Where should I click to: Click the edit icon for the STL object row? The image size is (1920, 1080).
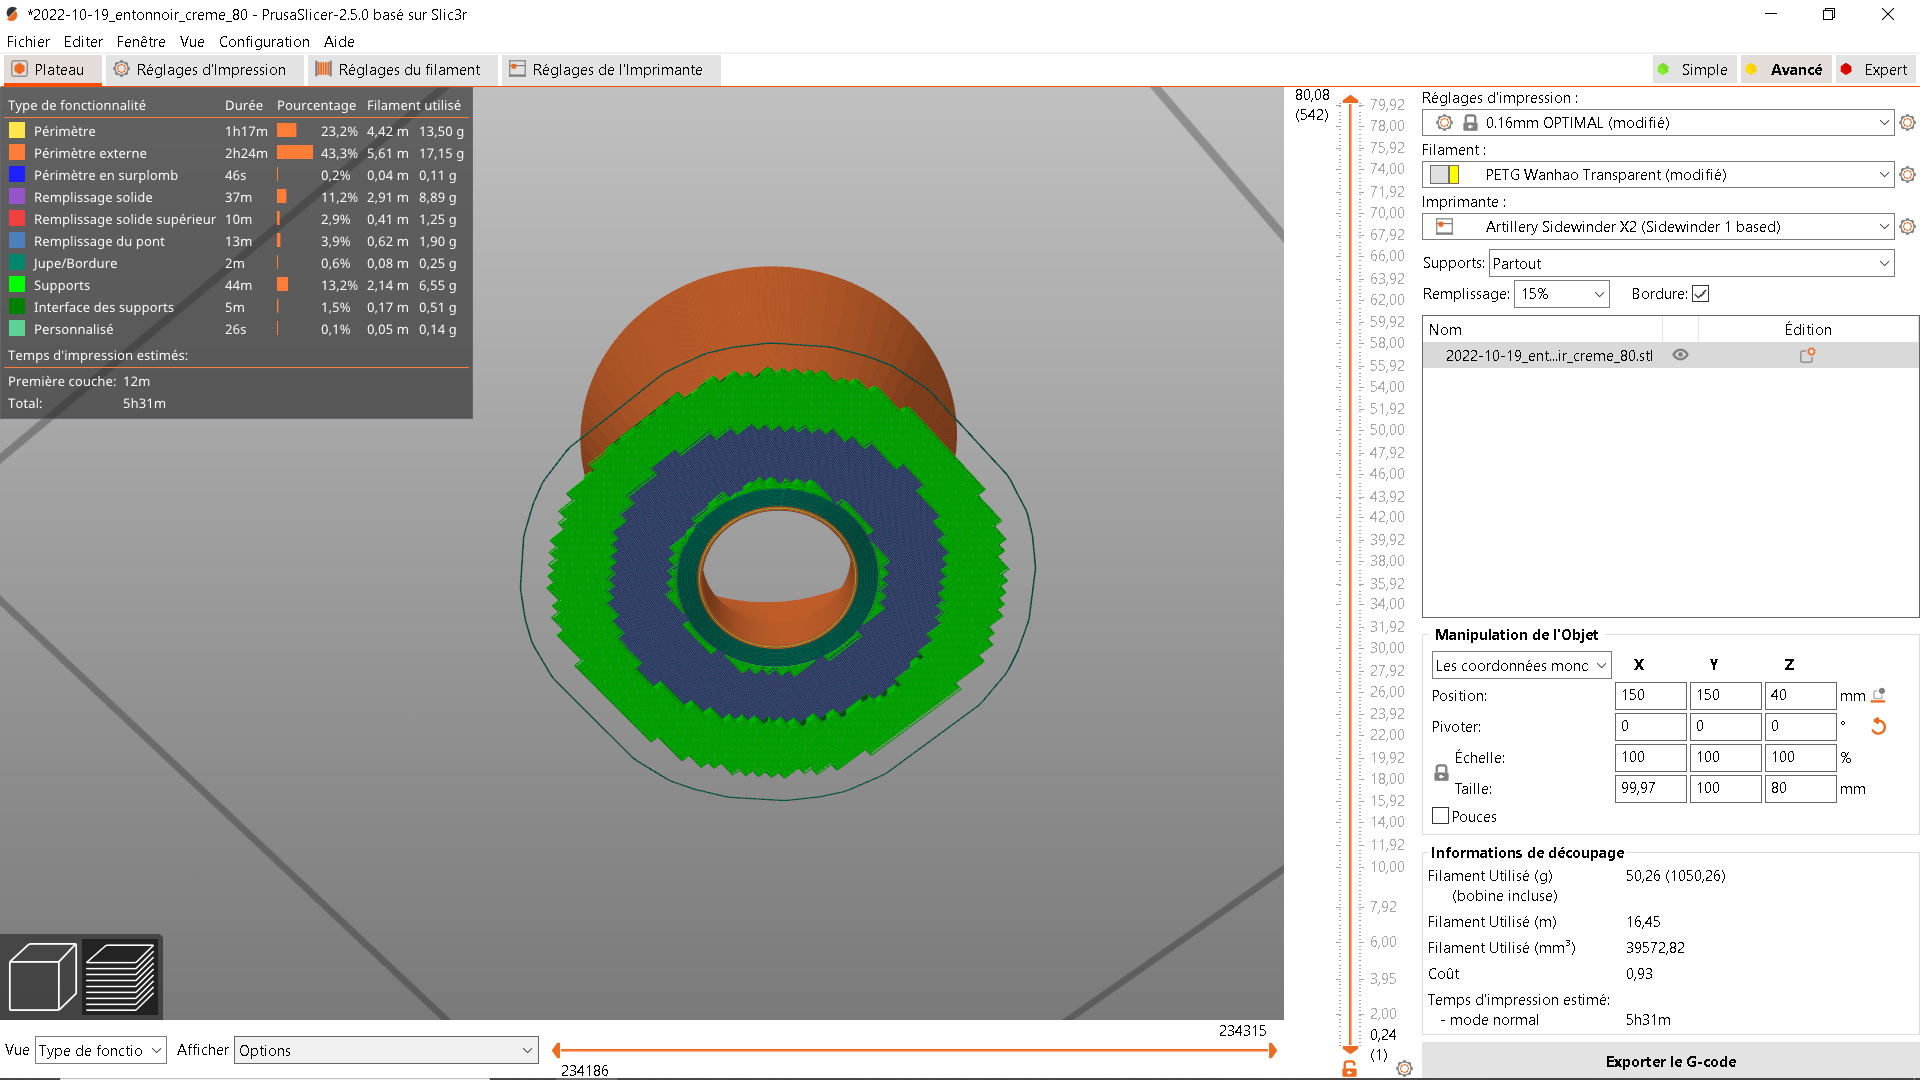coord(1807,355)
